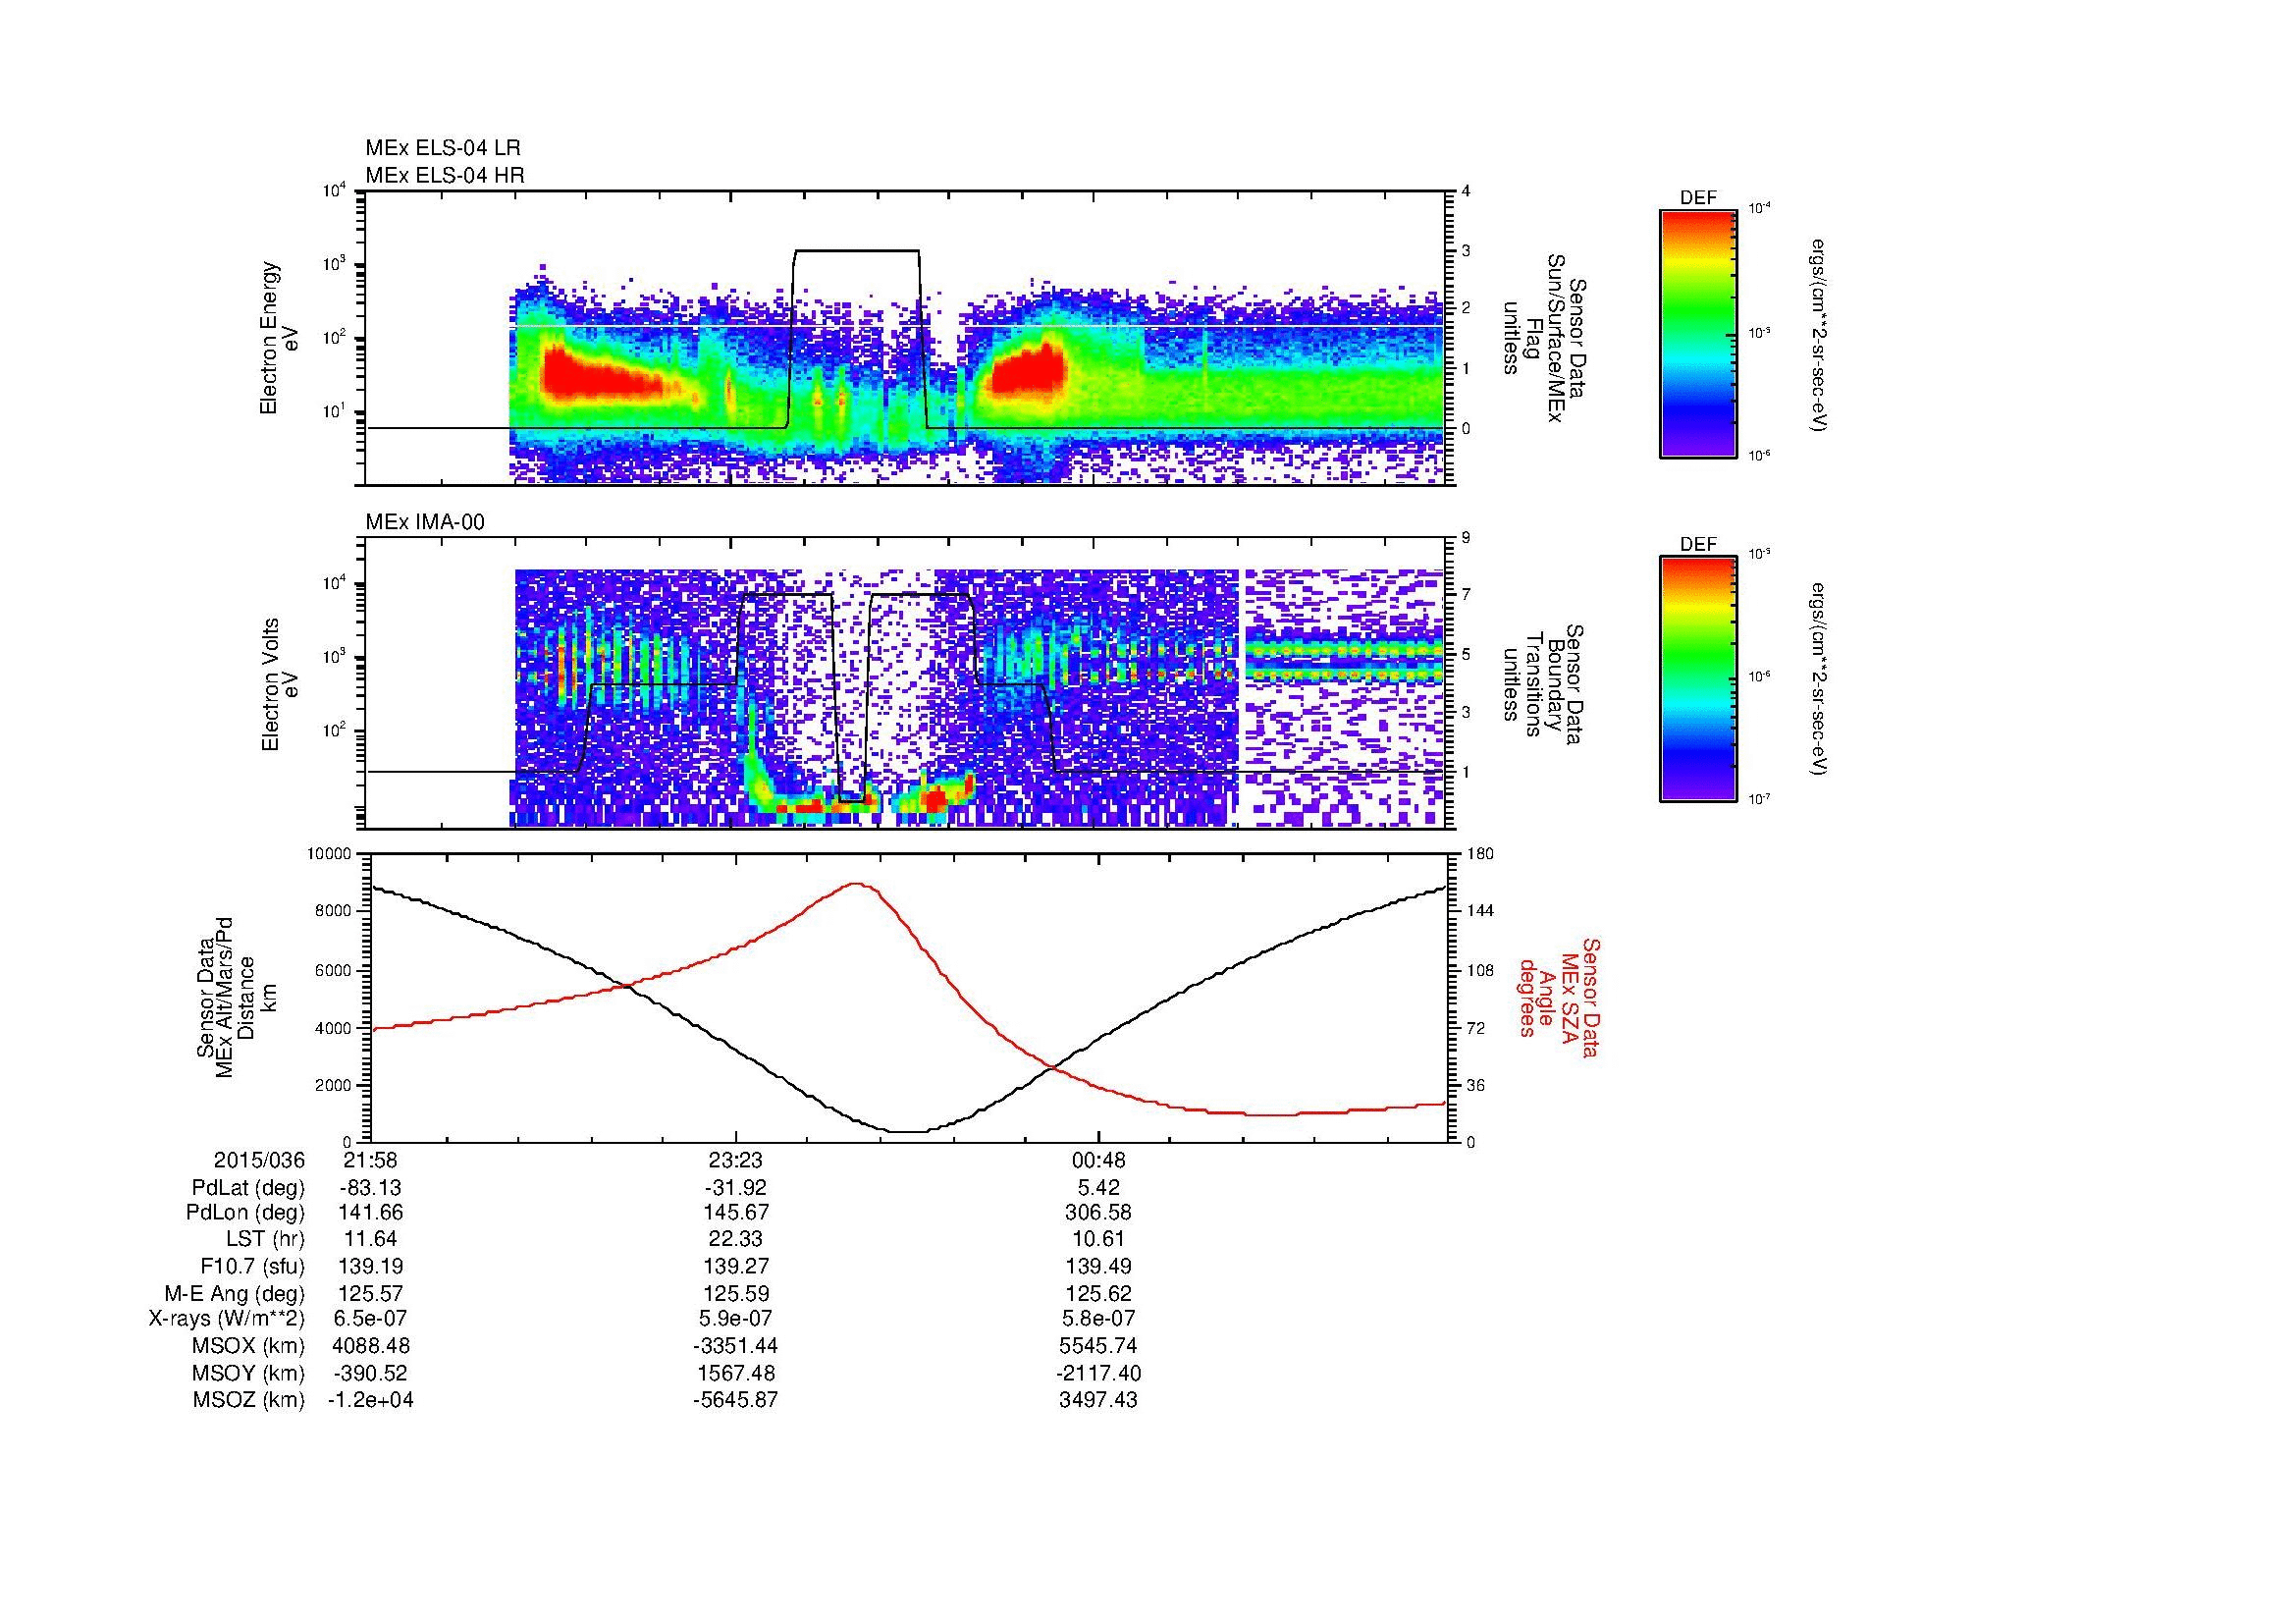This screenshot has height=1623, width=2296.
Task: Click the flag plateau at value 3 in ELS panel
Action: [x=856, y=251]
